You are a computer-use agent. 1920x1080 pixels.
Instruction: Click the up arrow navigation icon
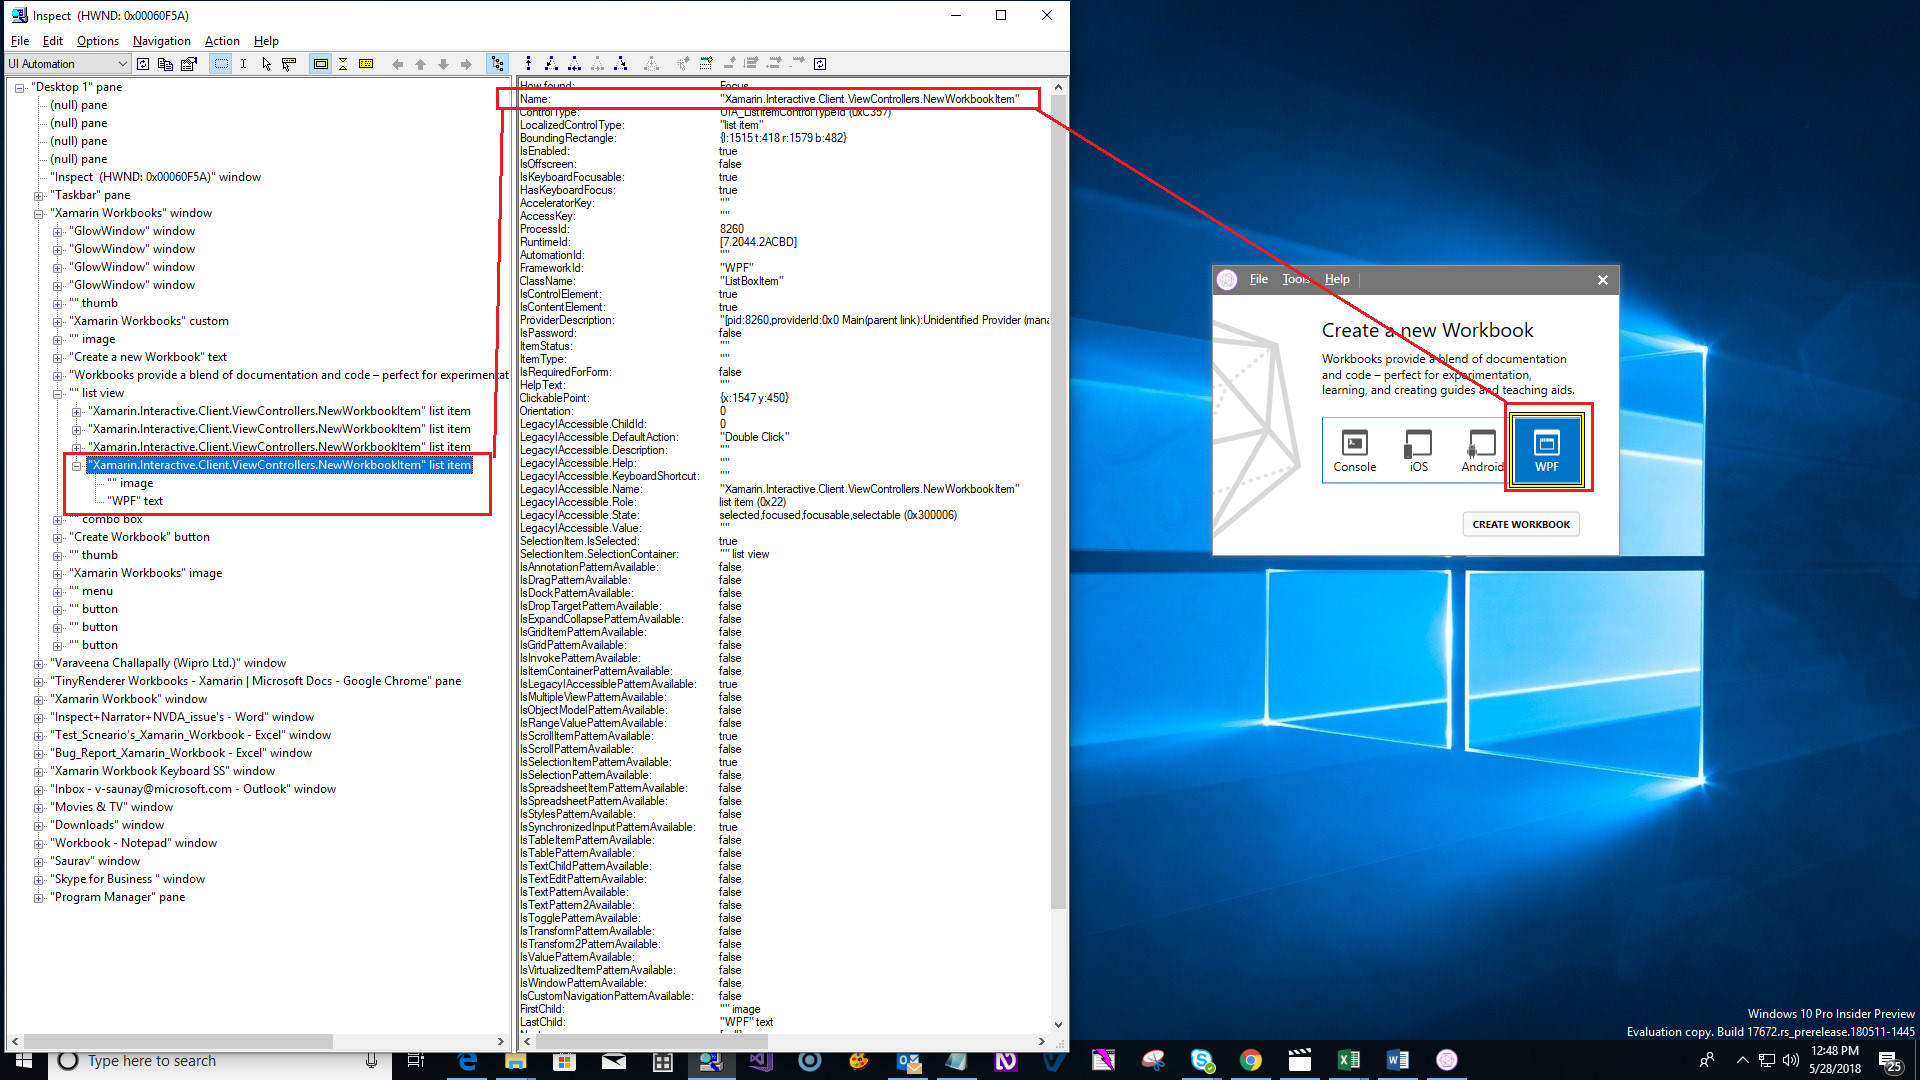420,64
